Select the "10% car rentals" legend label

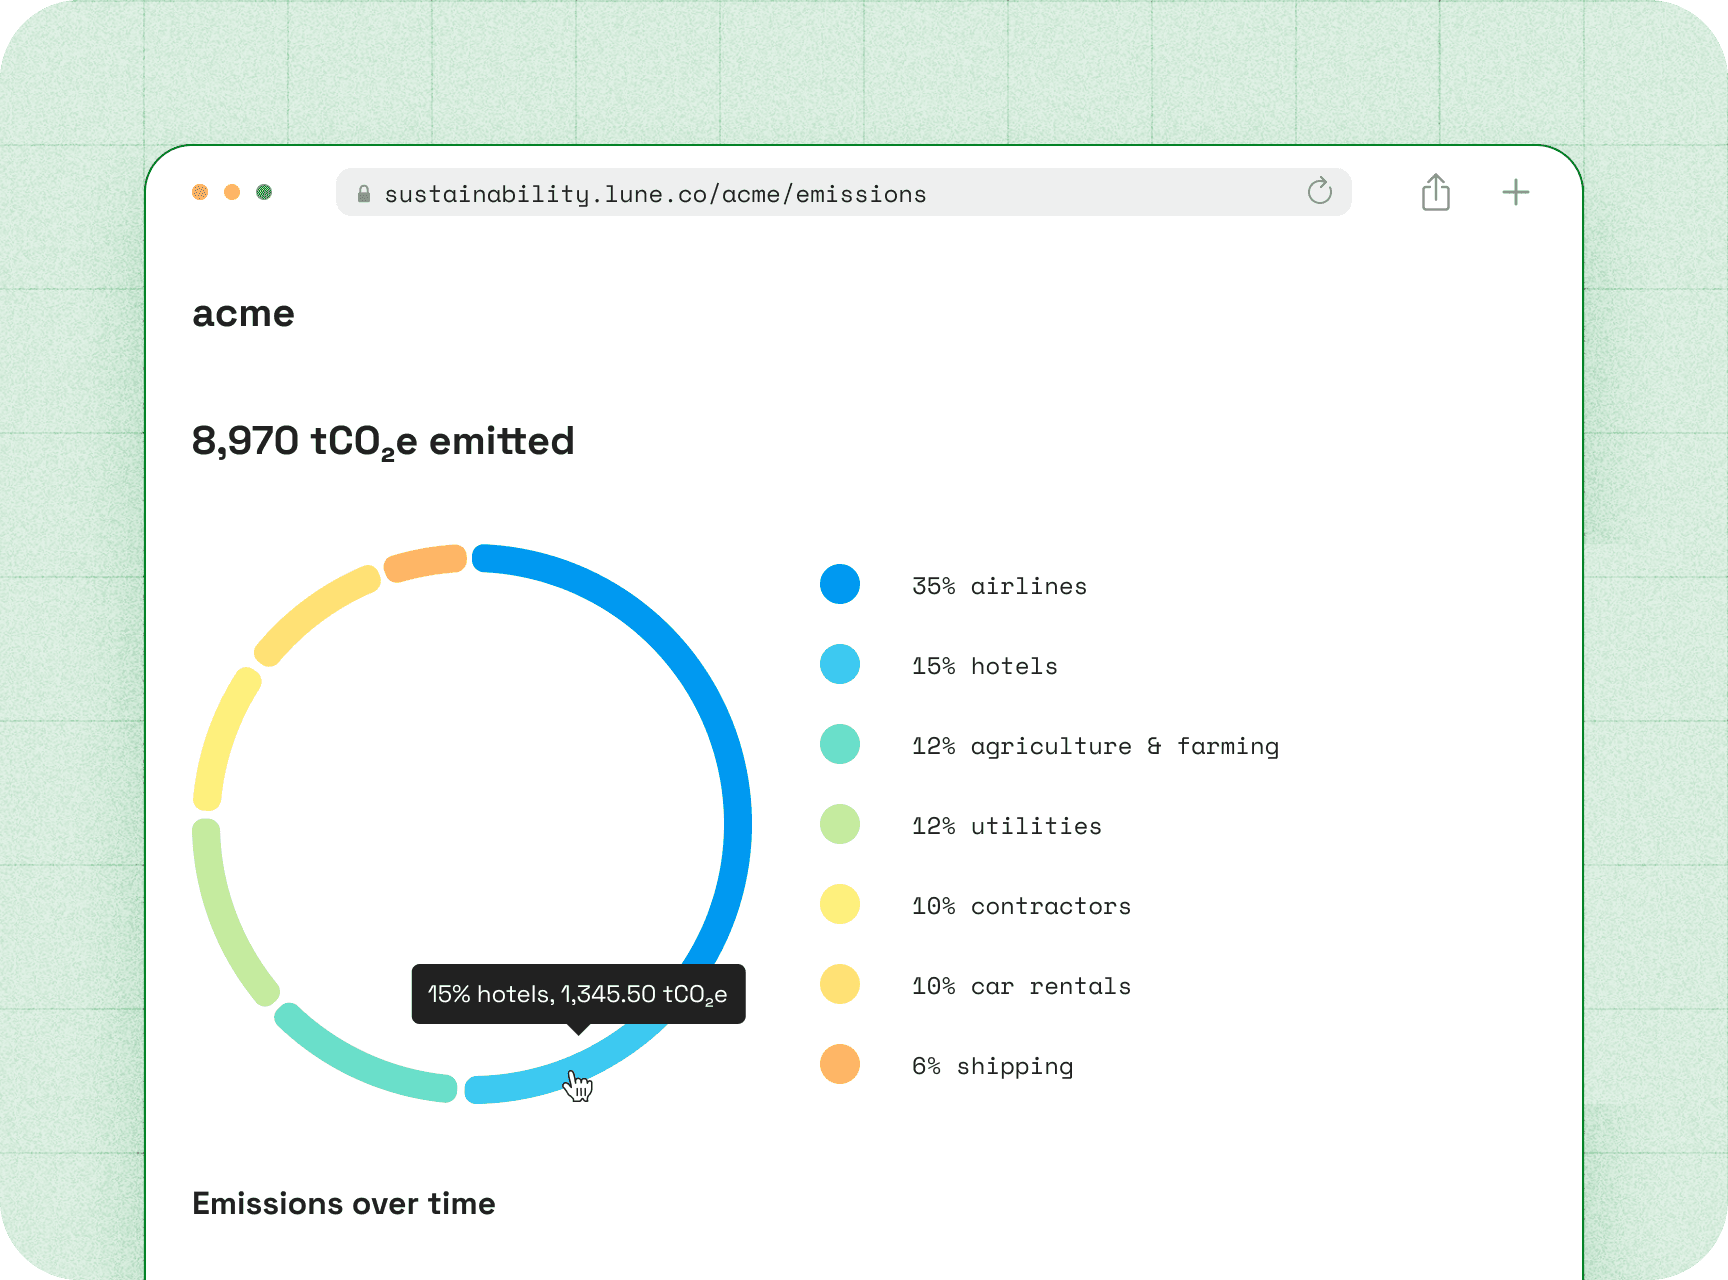point(1020,986)
